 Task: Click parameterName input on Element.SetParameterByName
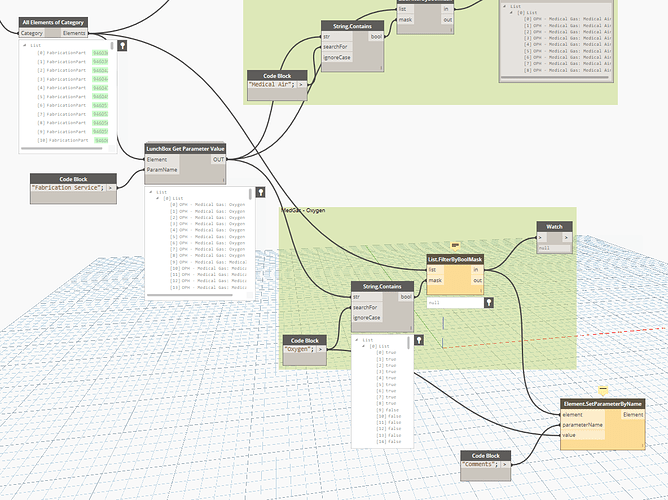[x=583, y=425]
